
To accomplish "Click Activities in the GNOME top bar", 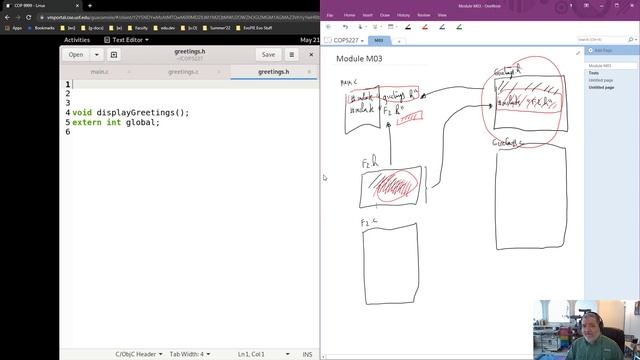I will tap(77, 40).
